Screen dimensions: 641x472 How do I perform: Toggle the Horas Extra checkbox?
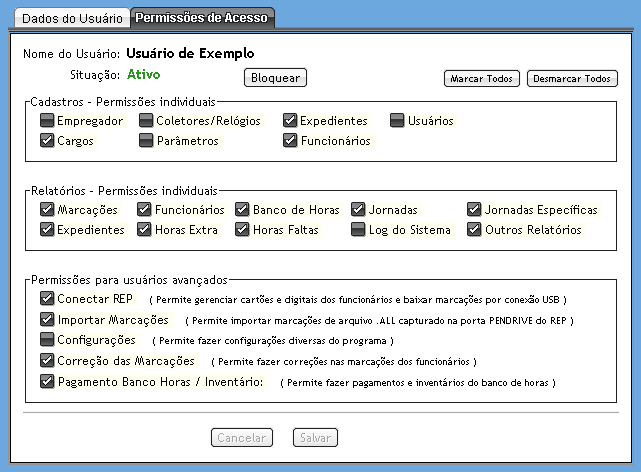point(145,230)
